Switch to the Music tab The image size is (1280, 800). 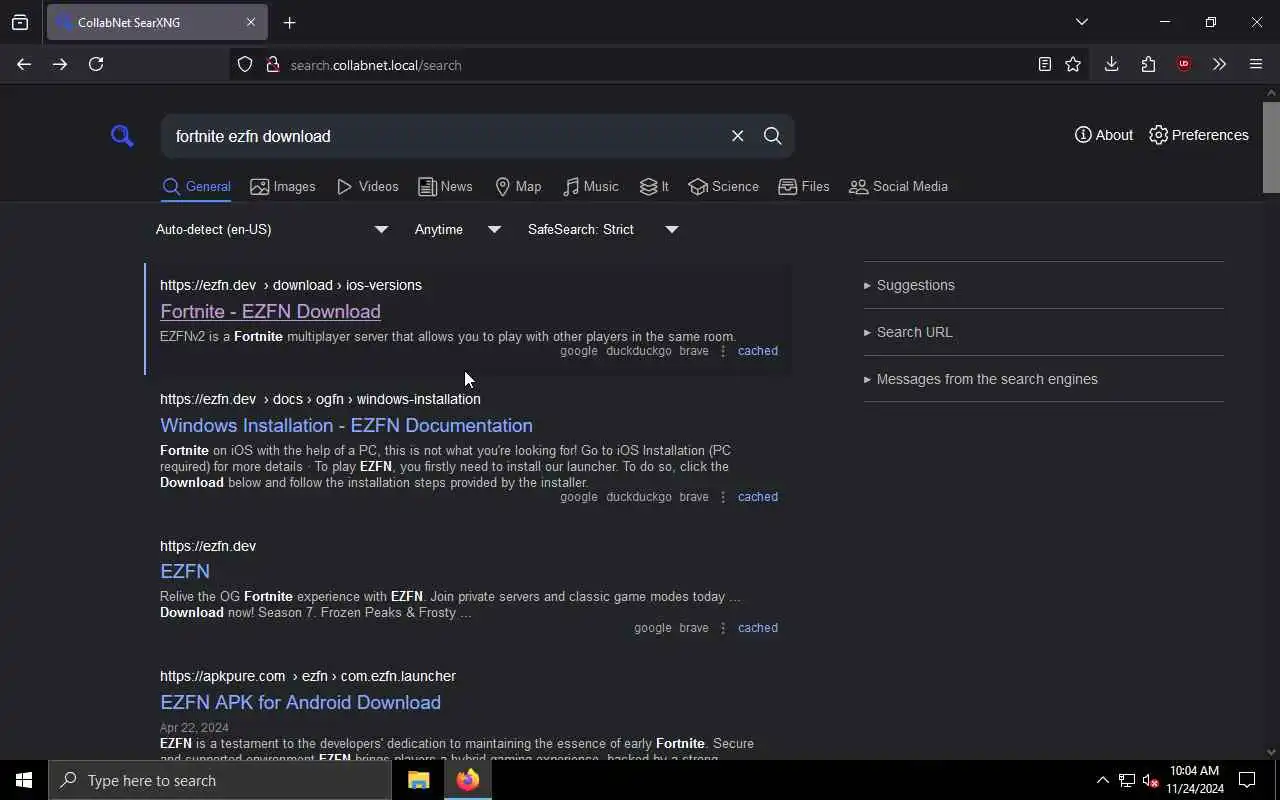pyautogui.click(x=590, y=187)
